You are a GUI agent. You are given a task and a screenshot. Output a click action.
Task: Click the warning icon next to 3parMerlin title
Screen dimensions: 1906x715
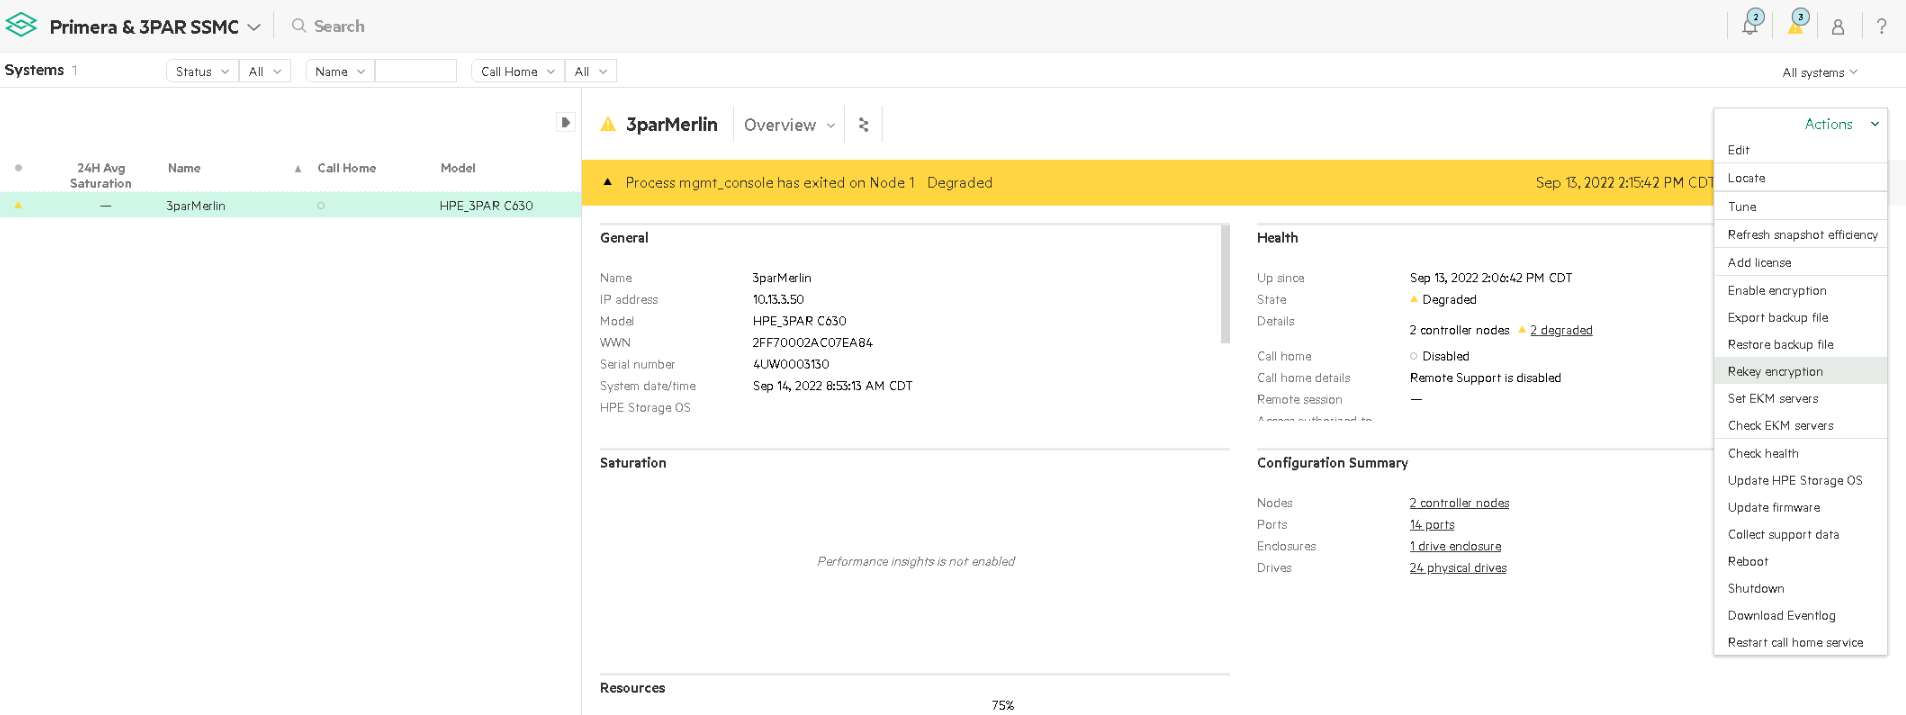(608, 125)
